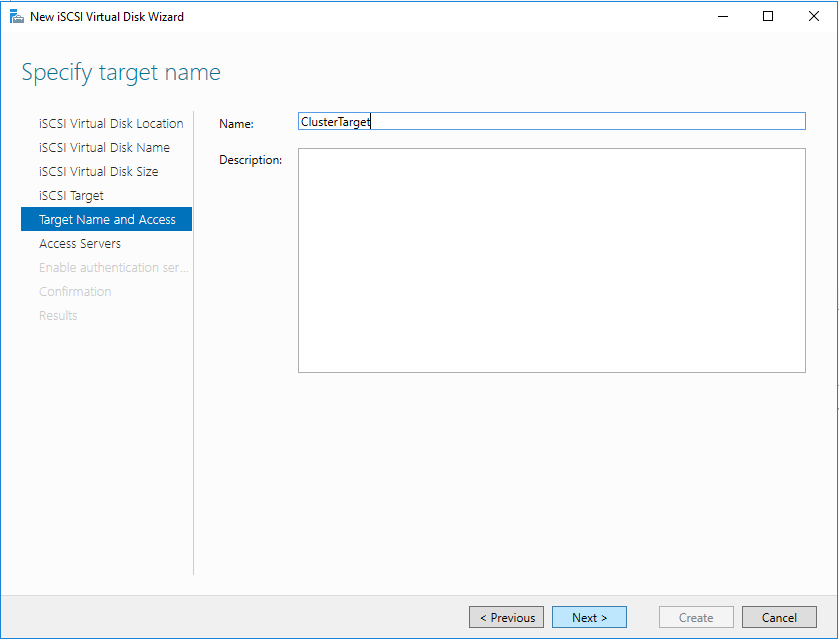Screen dimensions: 839x639
Task: Cancel the wizard
Action: pos(779,618)
